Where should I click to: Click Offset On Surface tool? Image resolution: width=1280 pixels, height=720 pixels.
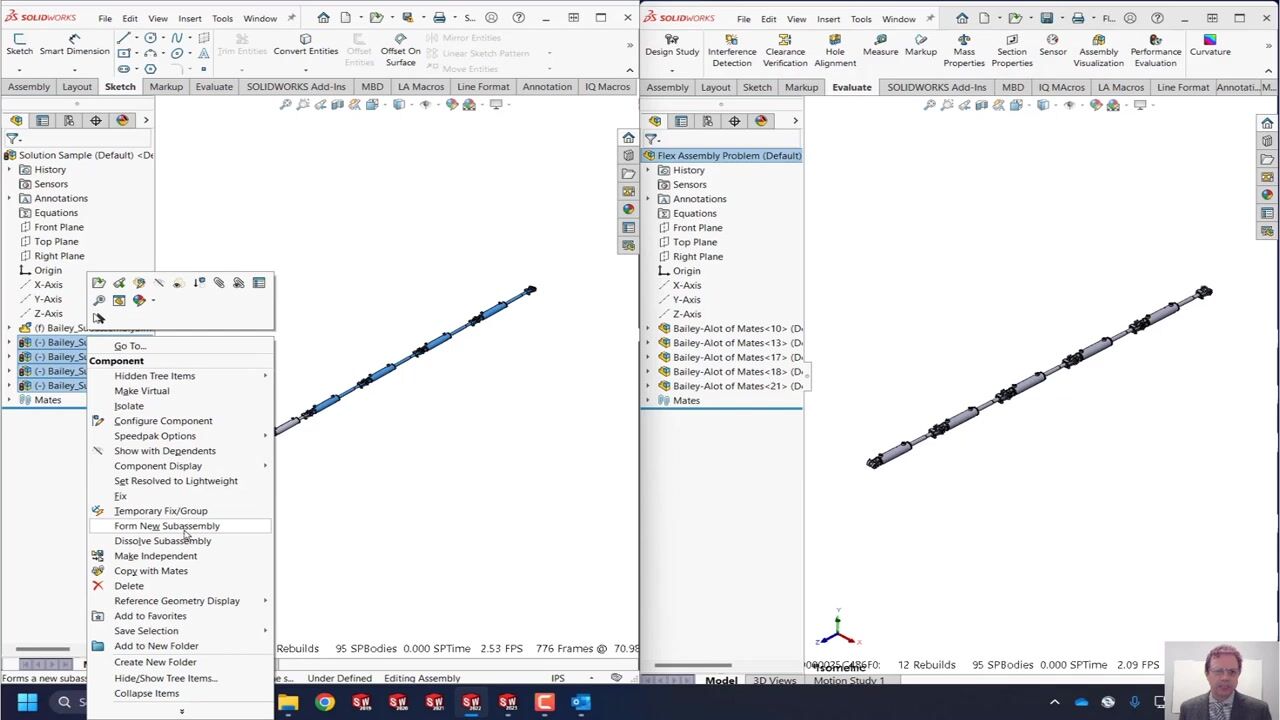coord(400,51)
